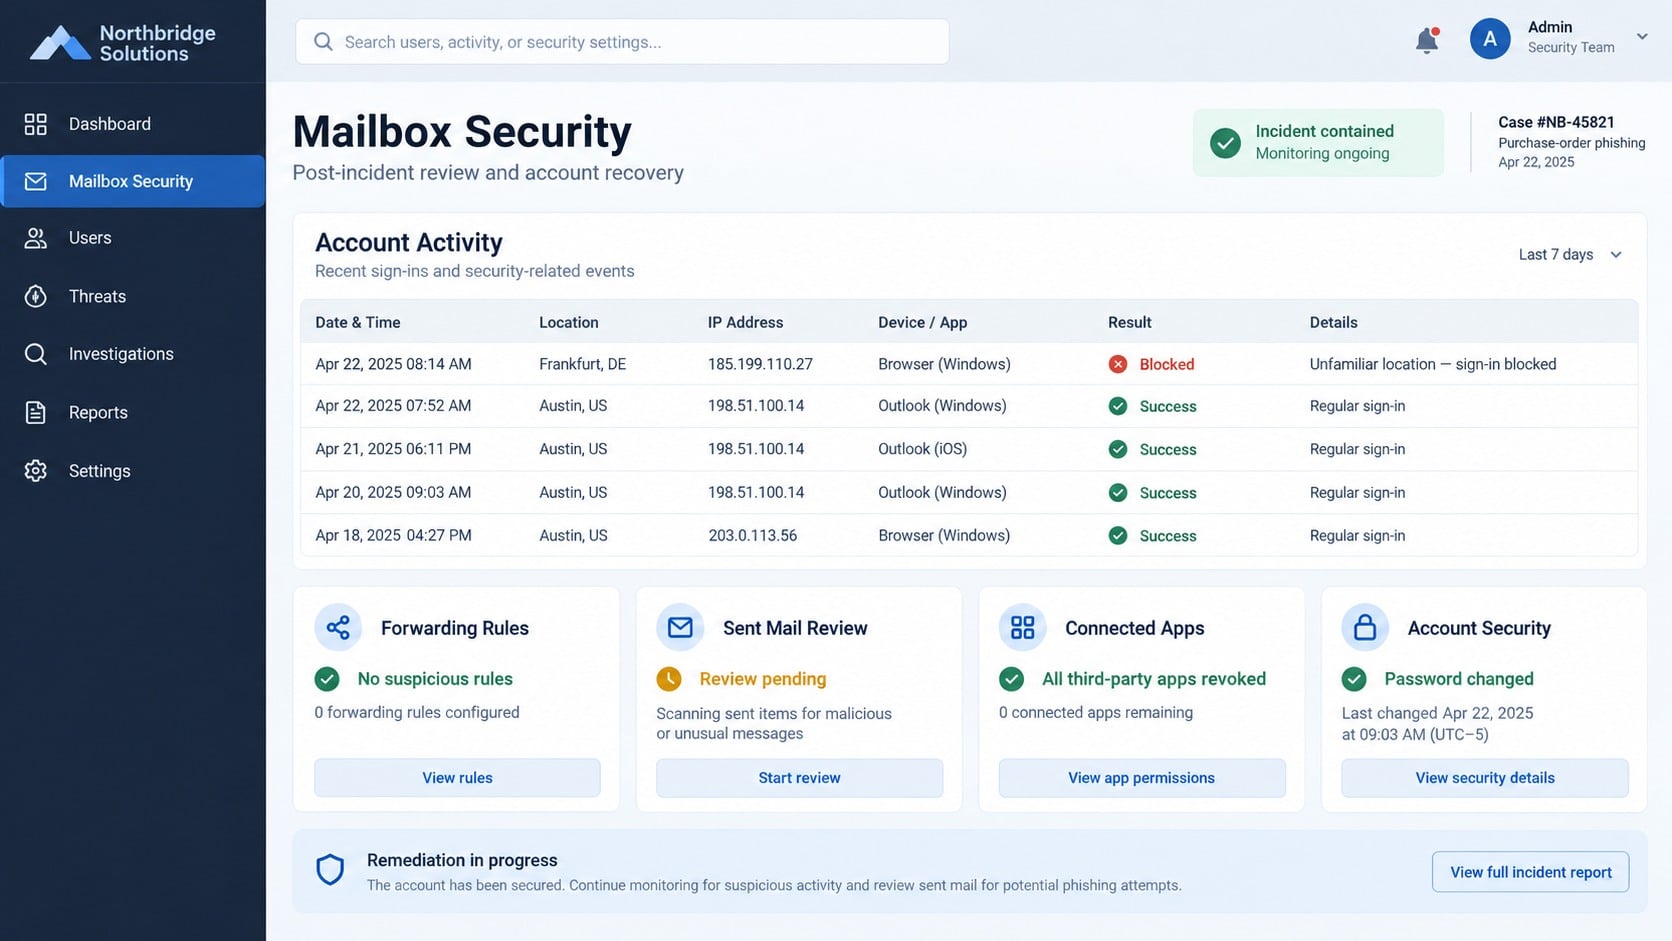
Task: Click the Investigations magnifier icon
Action: click(36, 354)
